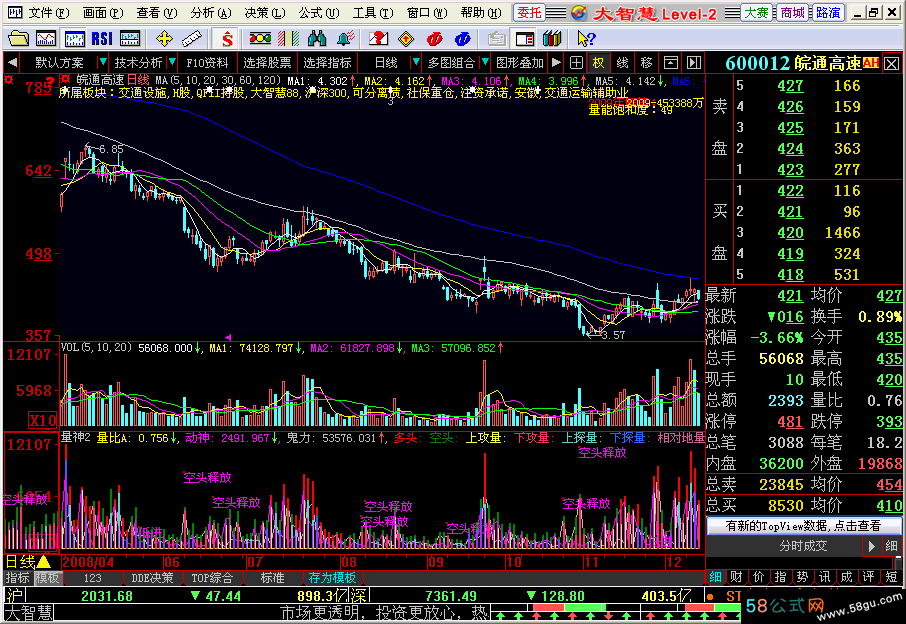Switch bottom bar to 指标 mode
906x624 pixels.
coord(17,577)
